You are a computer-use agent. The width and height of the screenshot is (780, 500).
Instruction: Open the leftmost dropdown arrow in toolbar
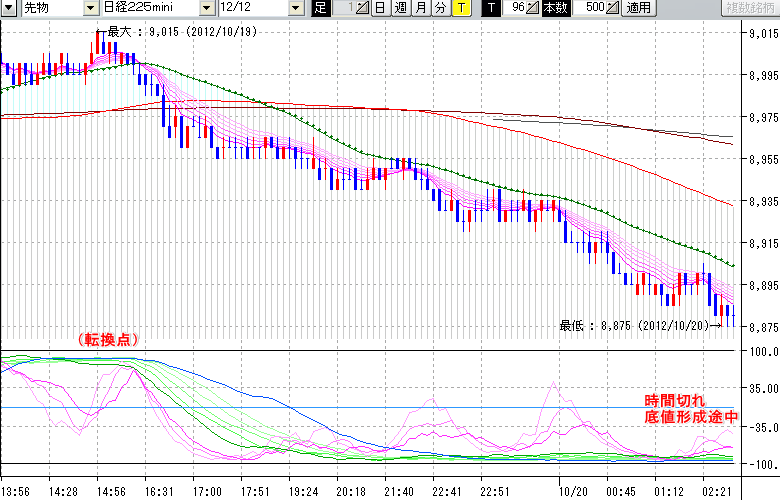pyautogui.click(x=6, y=8)
